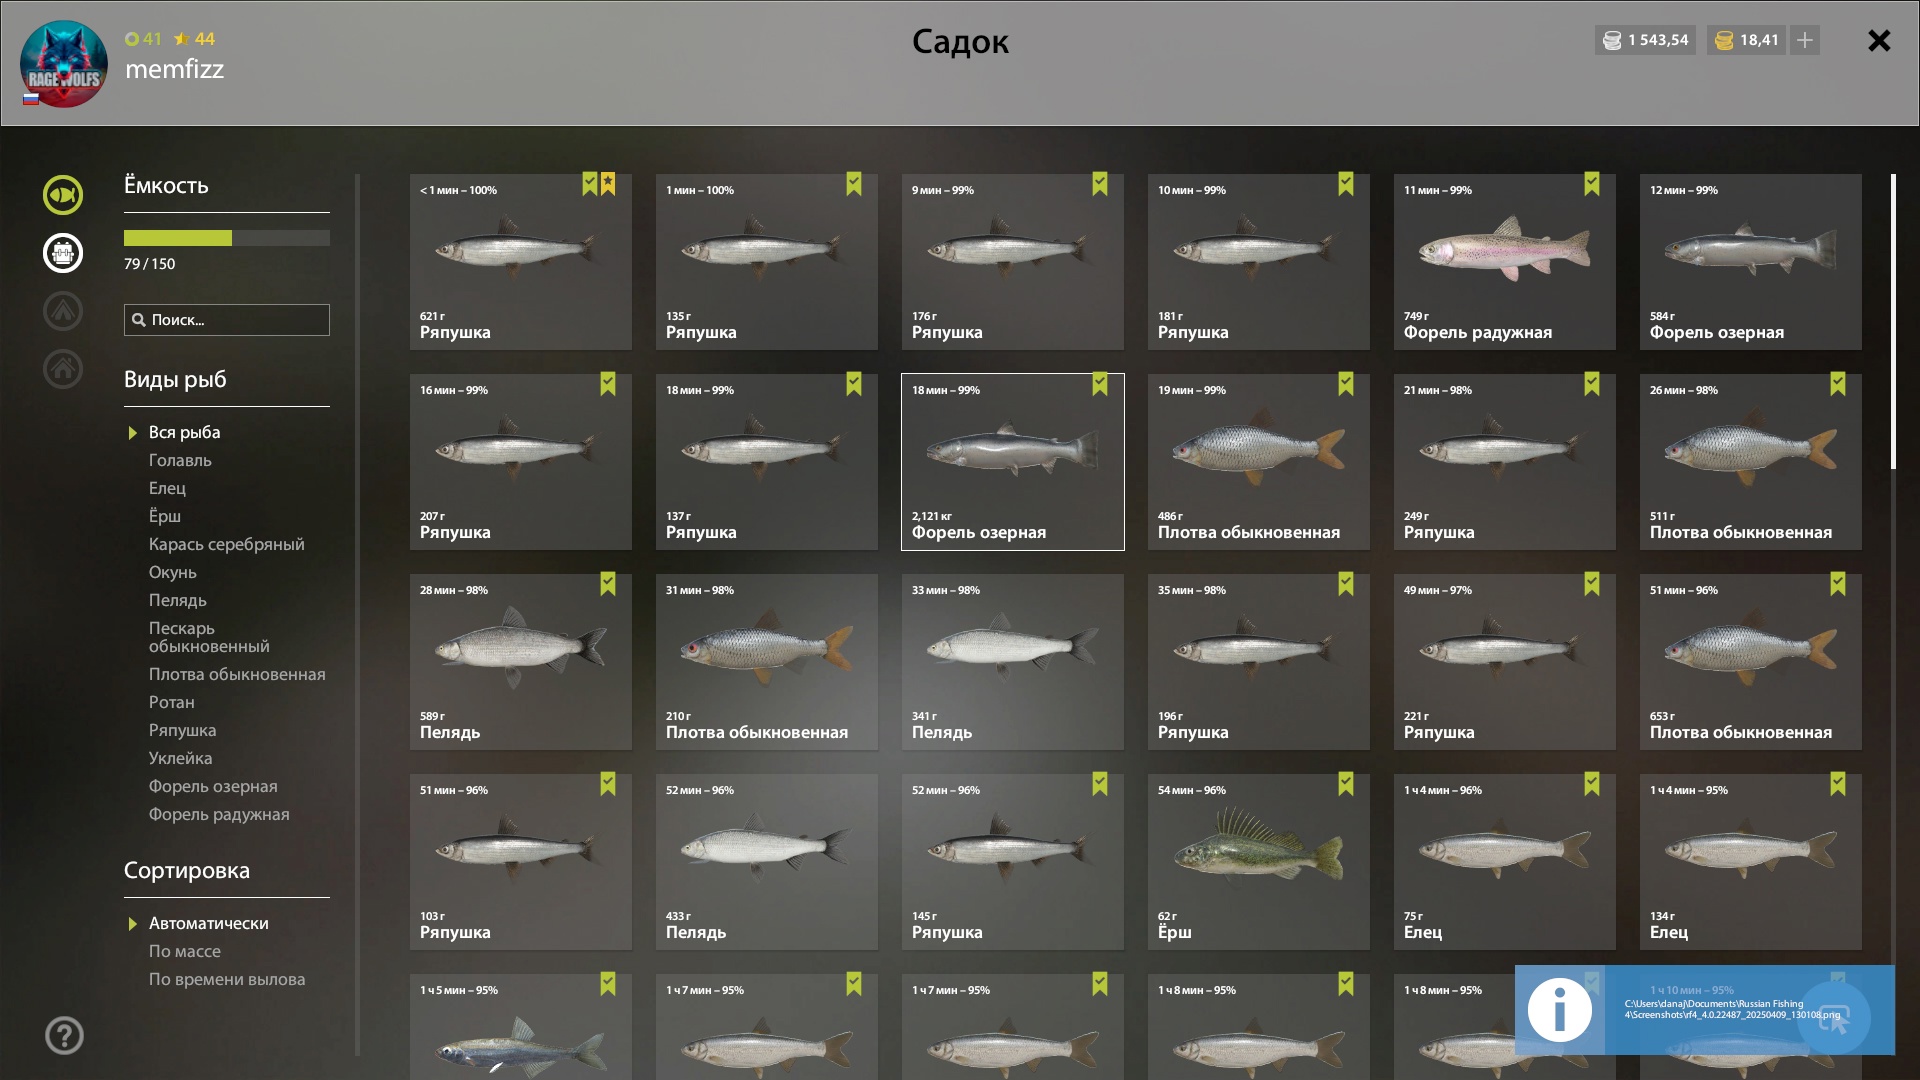Open the memfizz profile avatar
Screen dimensions: 1920x1080
(64, 64)
